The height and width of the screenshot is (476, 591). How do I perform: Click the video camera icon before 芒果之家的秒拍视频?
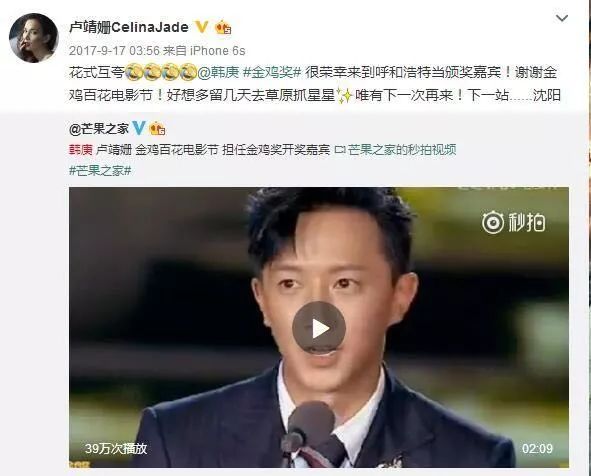click(x=340, y=150)
